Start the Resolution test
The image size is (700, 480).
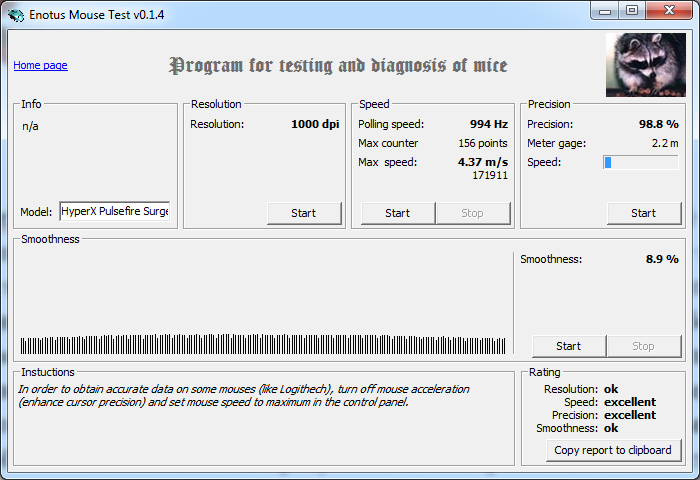304,213
